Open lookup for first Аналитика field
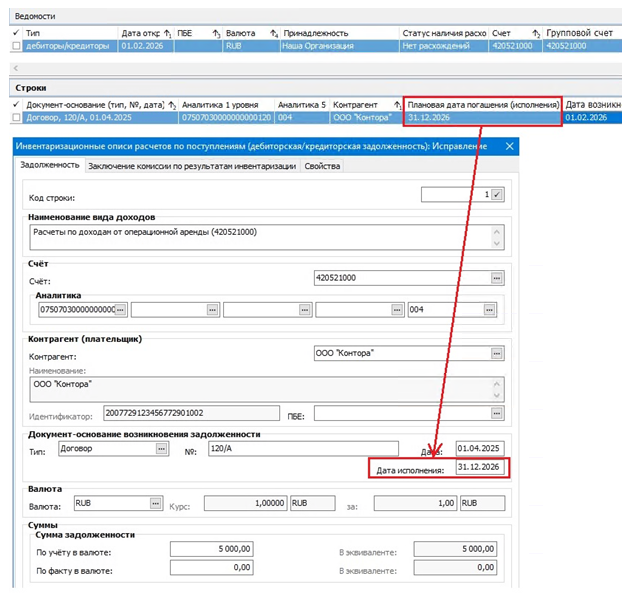This screenshot has height=602, width=633. click(x=120, y=311)
